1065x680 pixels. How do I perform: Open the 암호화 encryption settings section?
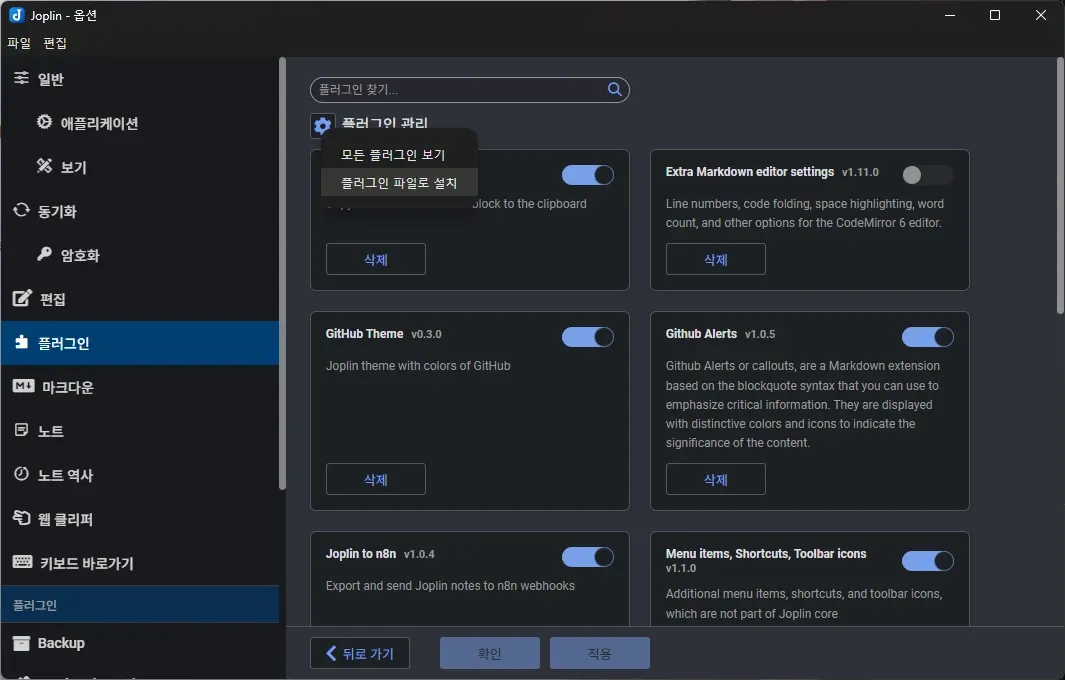point(139,255)
